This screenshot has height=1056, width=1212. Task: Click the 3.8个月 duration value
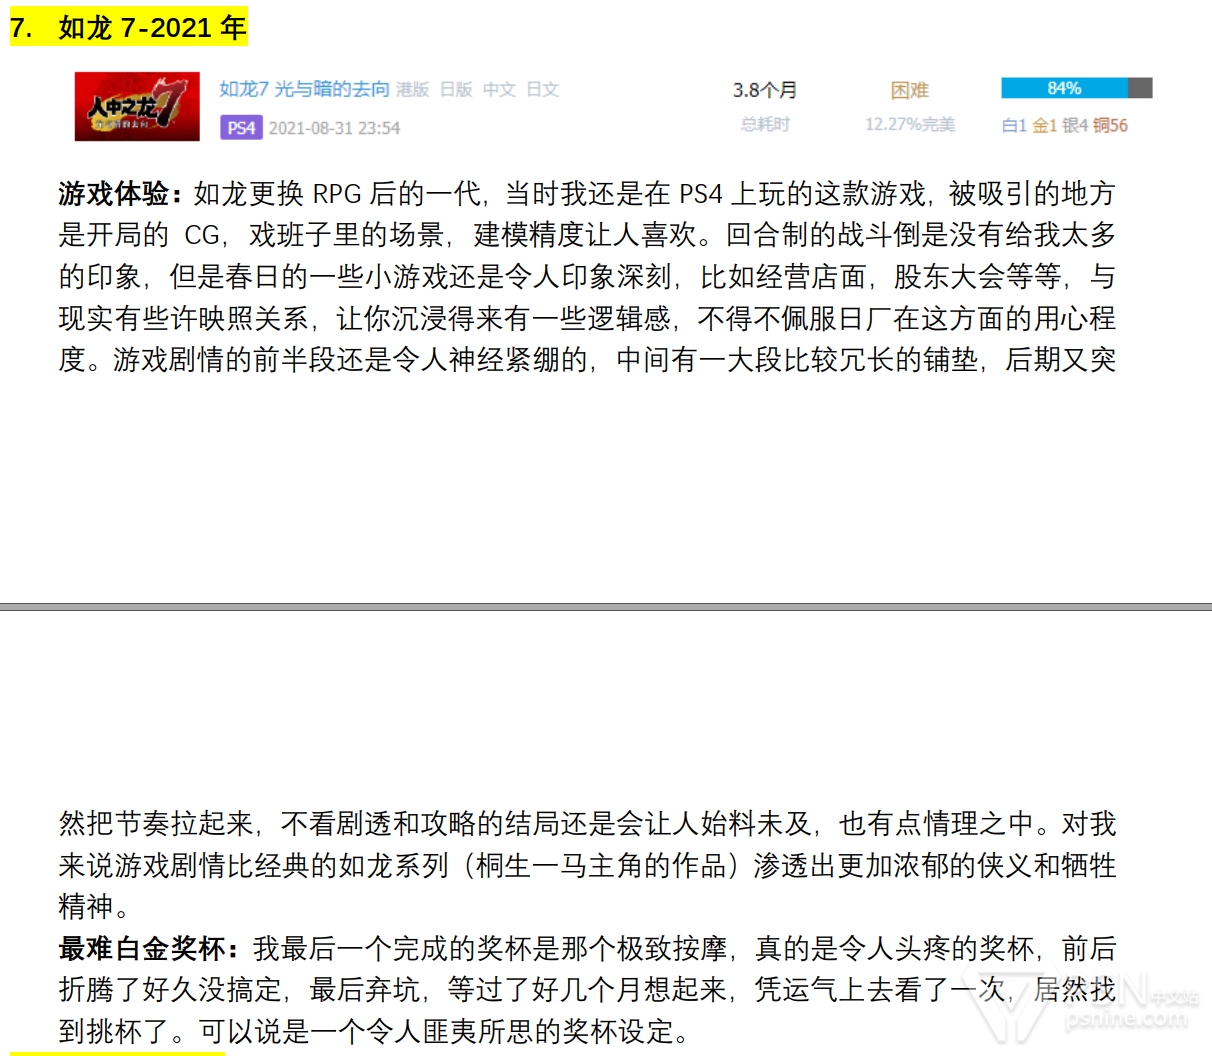pos(765,90)
